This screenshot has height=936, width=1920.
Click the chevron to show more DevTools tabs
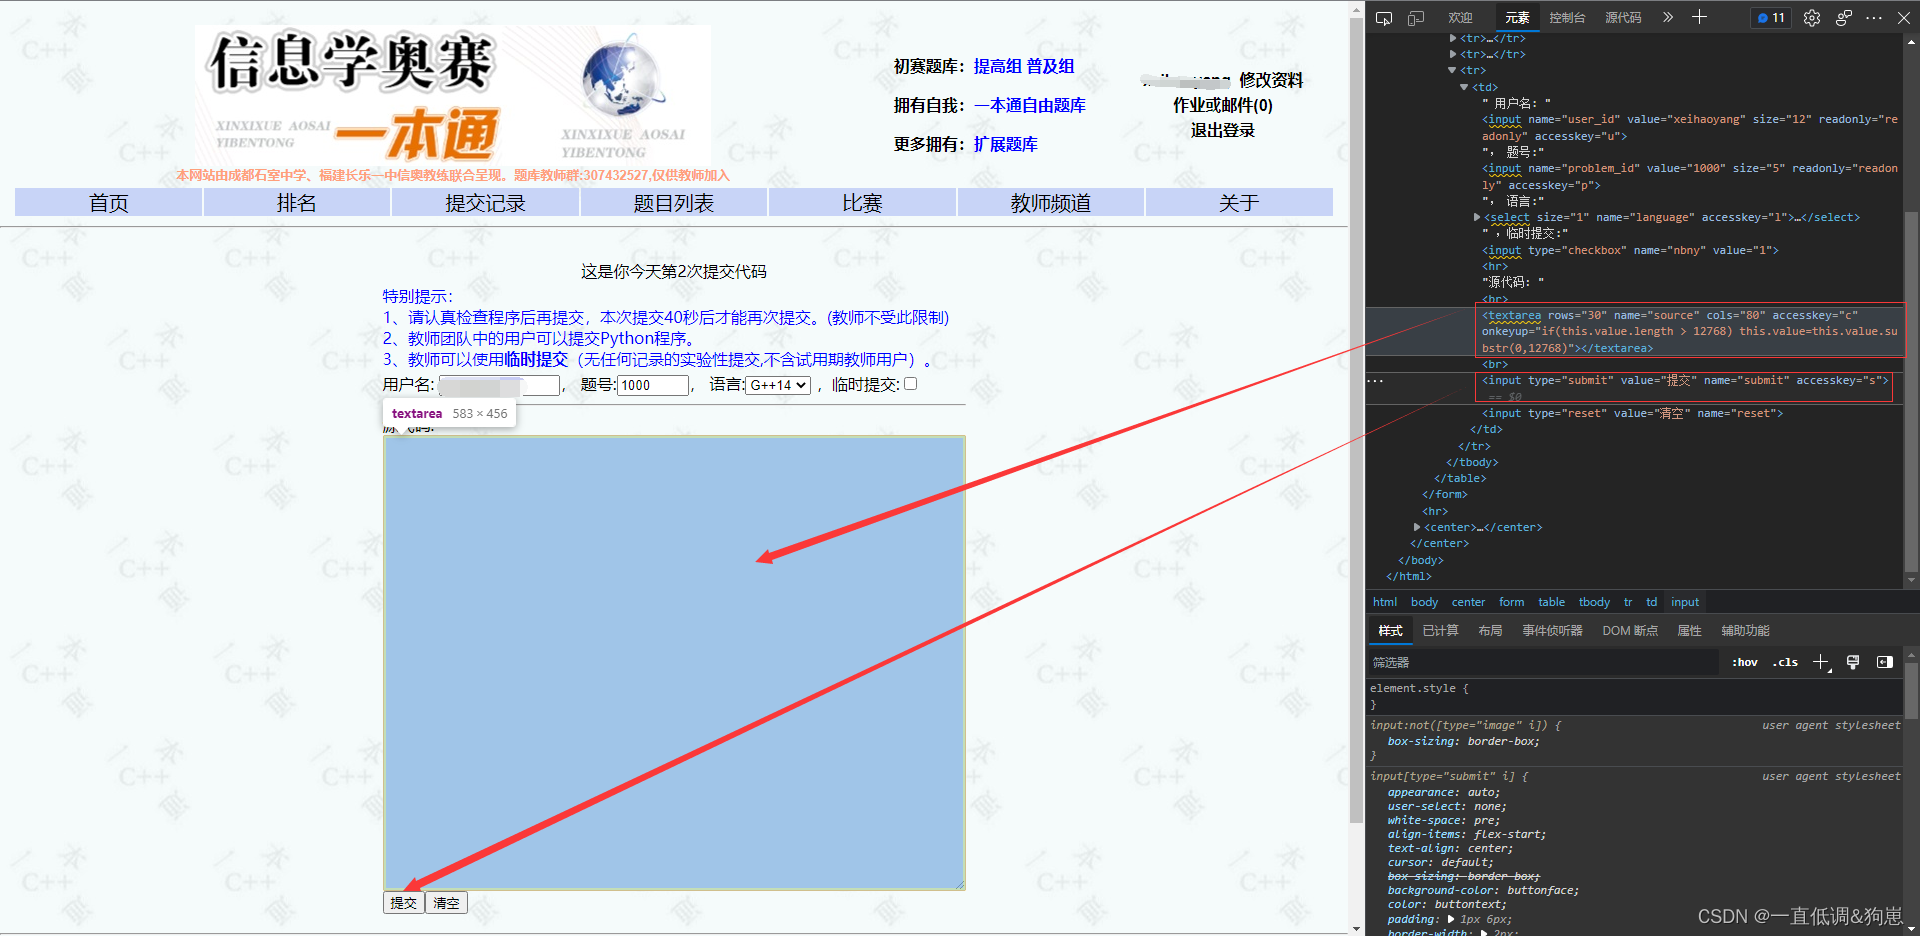[1665, 17]
